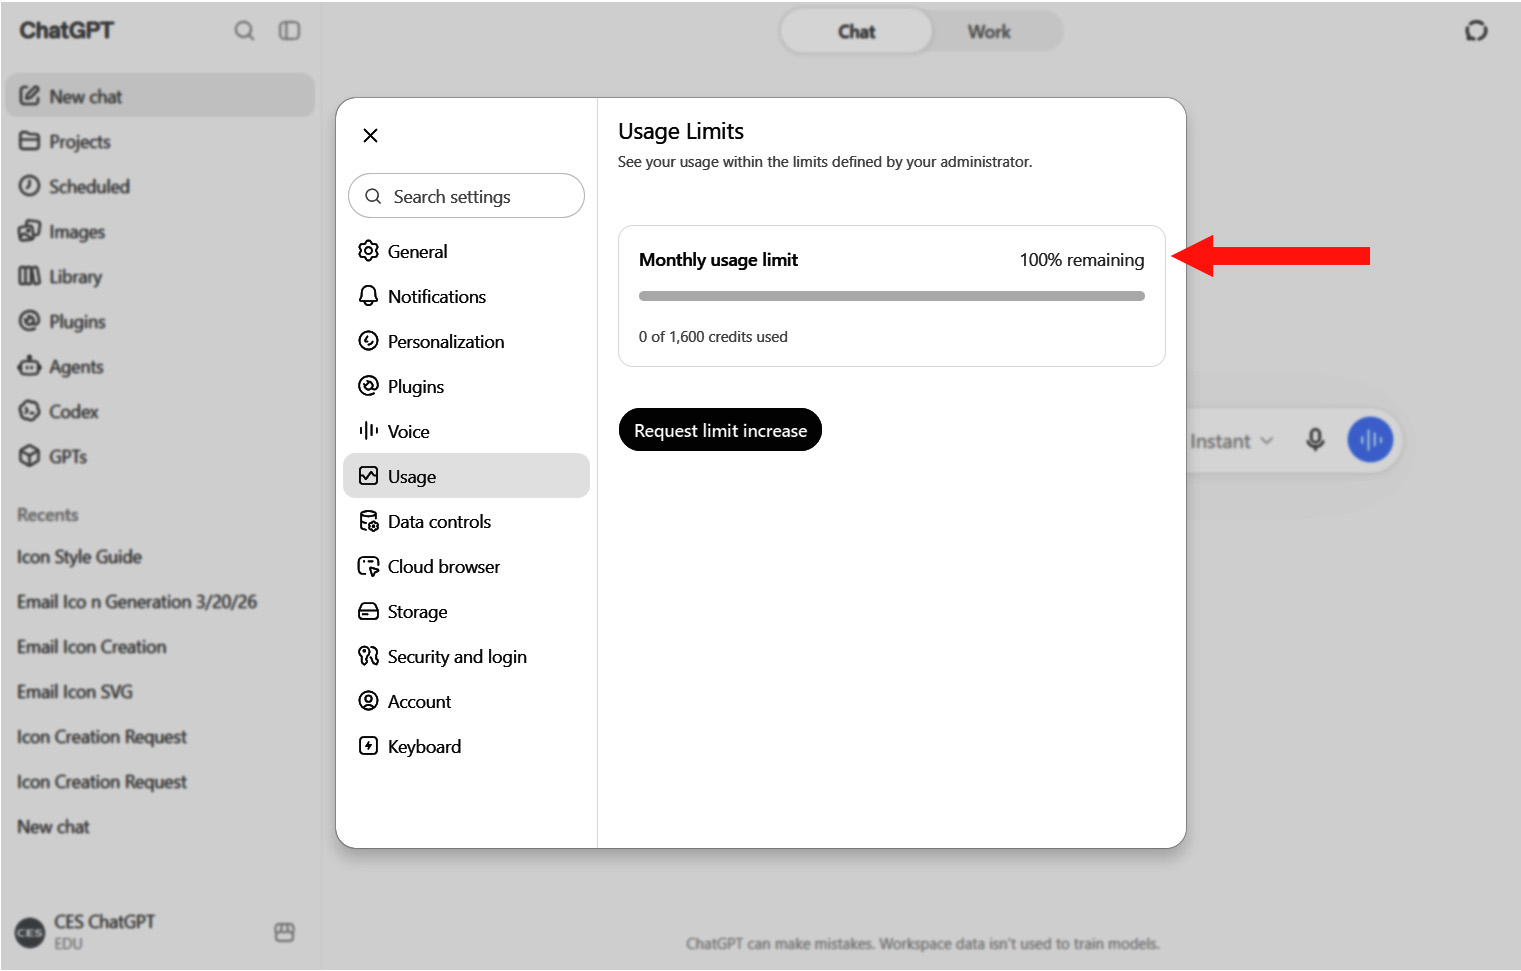This screenshot has height=971, width=1521.
Task: Open Library books icon in sidebar
Action: 29,276
